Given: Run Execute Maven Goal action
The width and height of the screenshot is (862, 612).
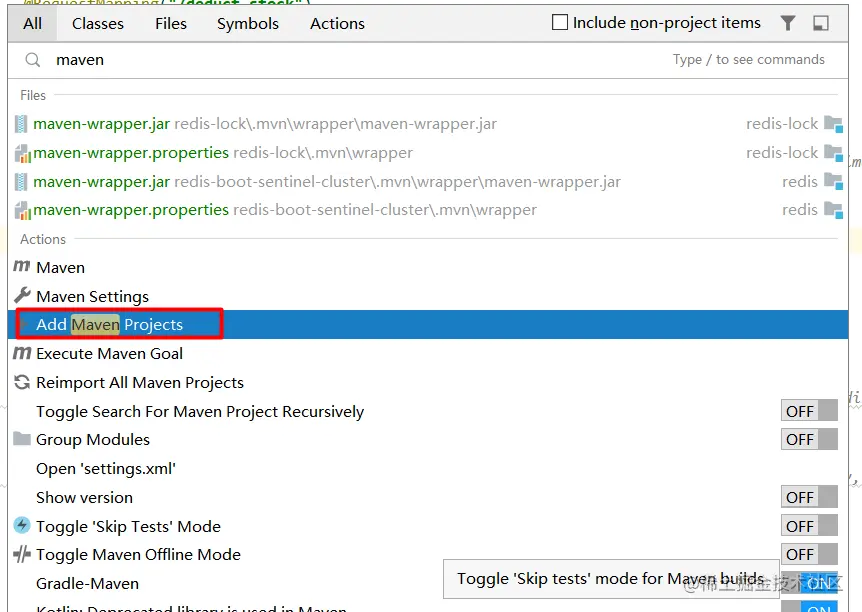Looking at the screenshot, I should 428,354.
